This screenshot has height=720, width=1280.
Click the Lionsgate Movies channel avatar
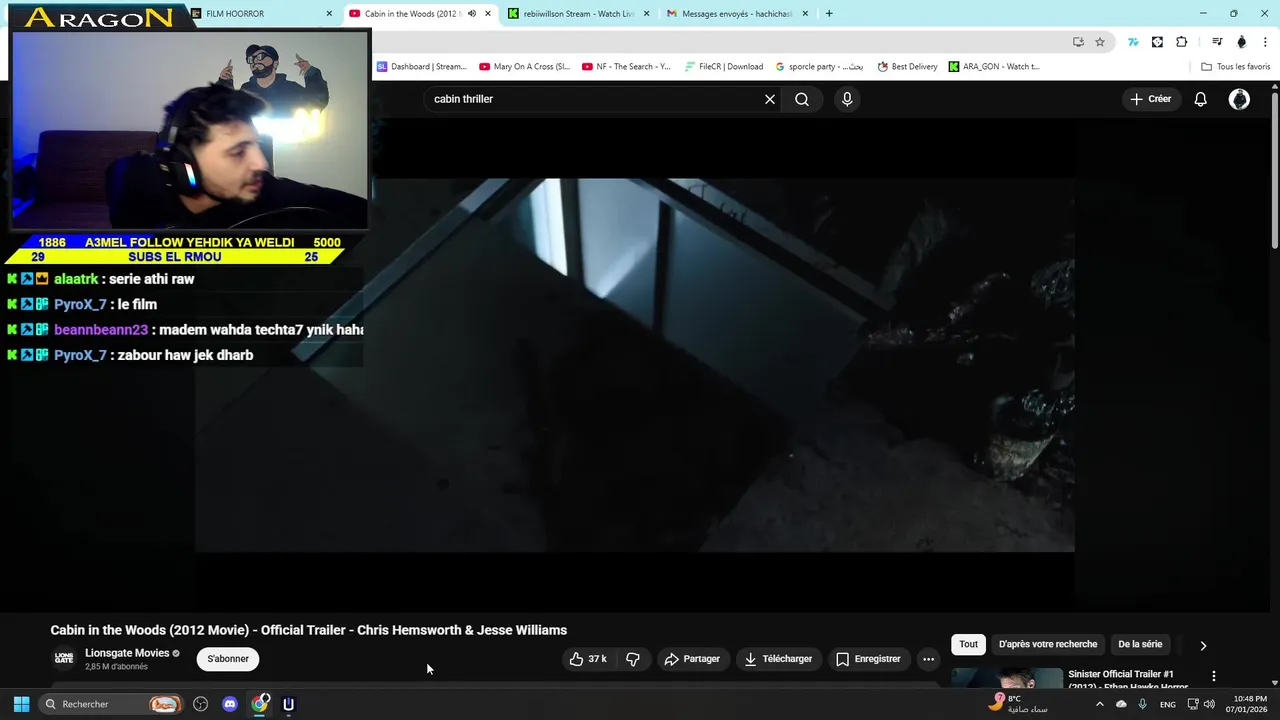(64, 659)
